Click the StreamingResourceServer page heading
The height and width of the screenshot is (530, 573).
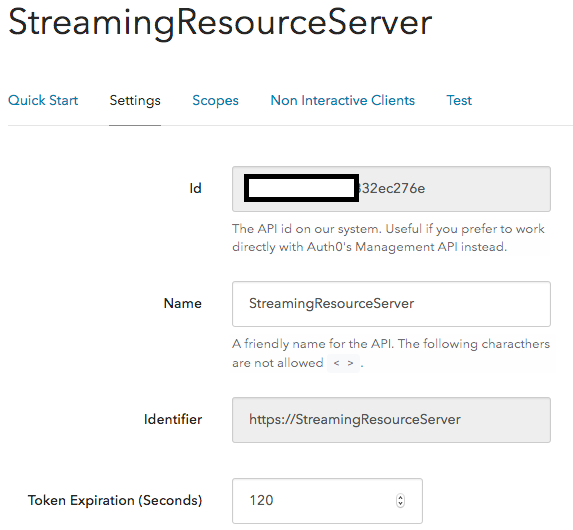[x=220, y=23]
